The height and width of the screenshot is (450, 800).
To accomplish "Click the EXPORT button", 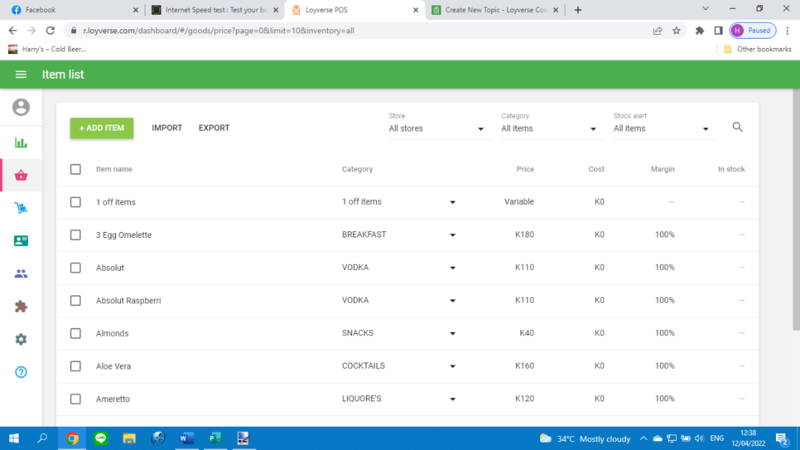I will (x=214, y=128).
